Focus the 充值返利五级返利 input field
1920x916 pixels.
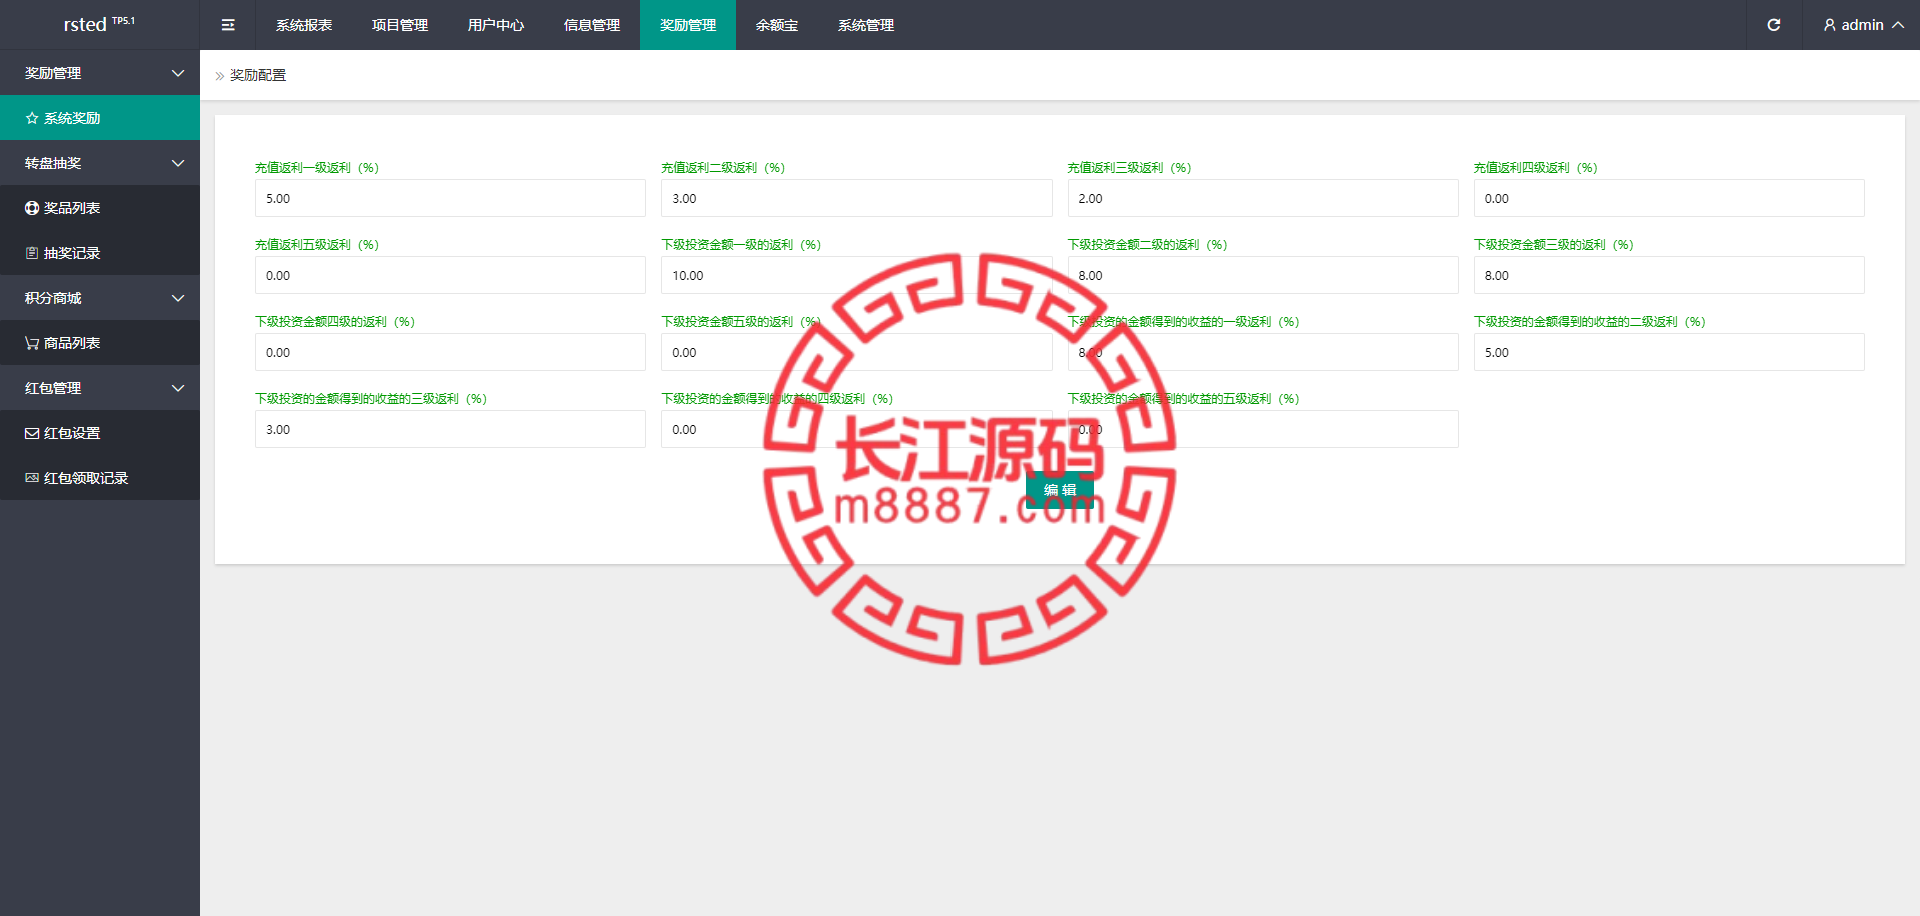click(x=450, y=275)
